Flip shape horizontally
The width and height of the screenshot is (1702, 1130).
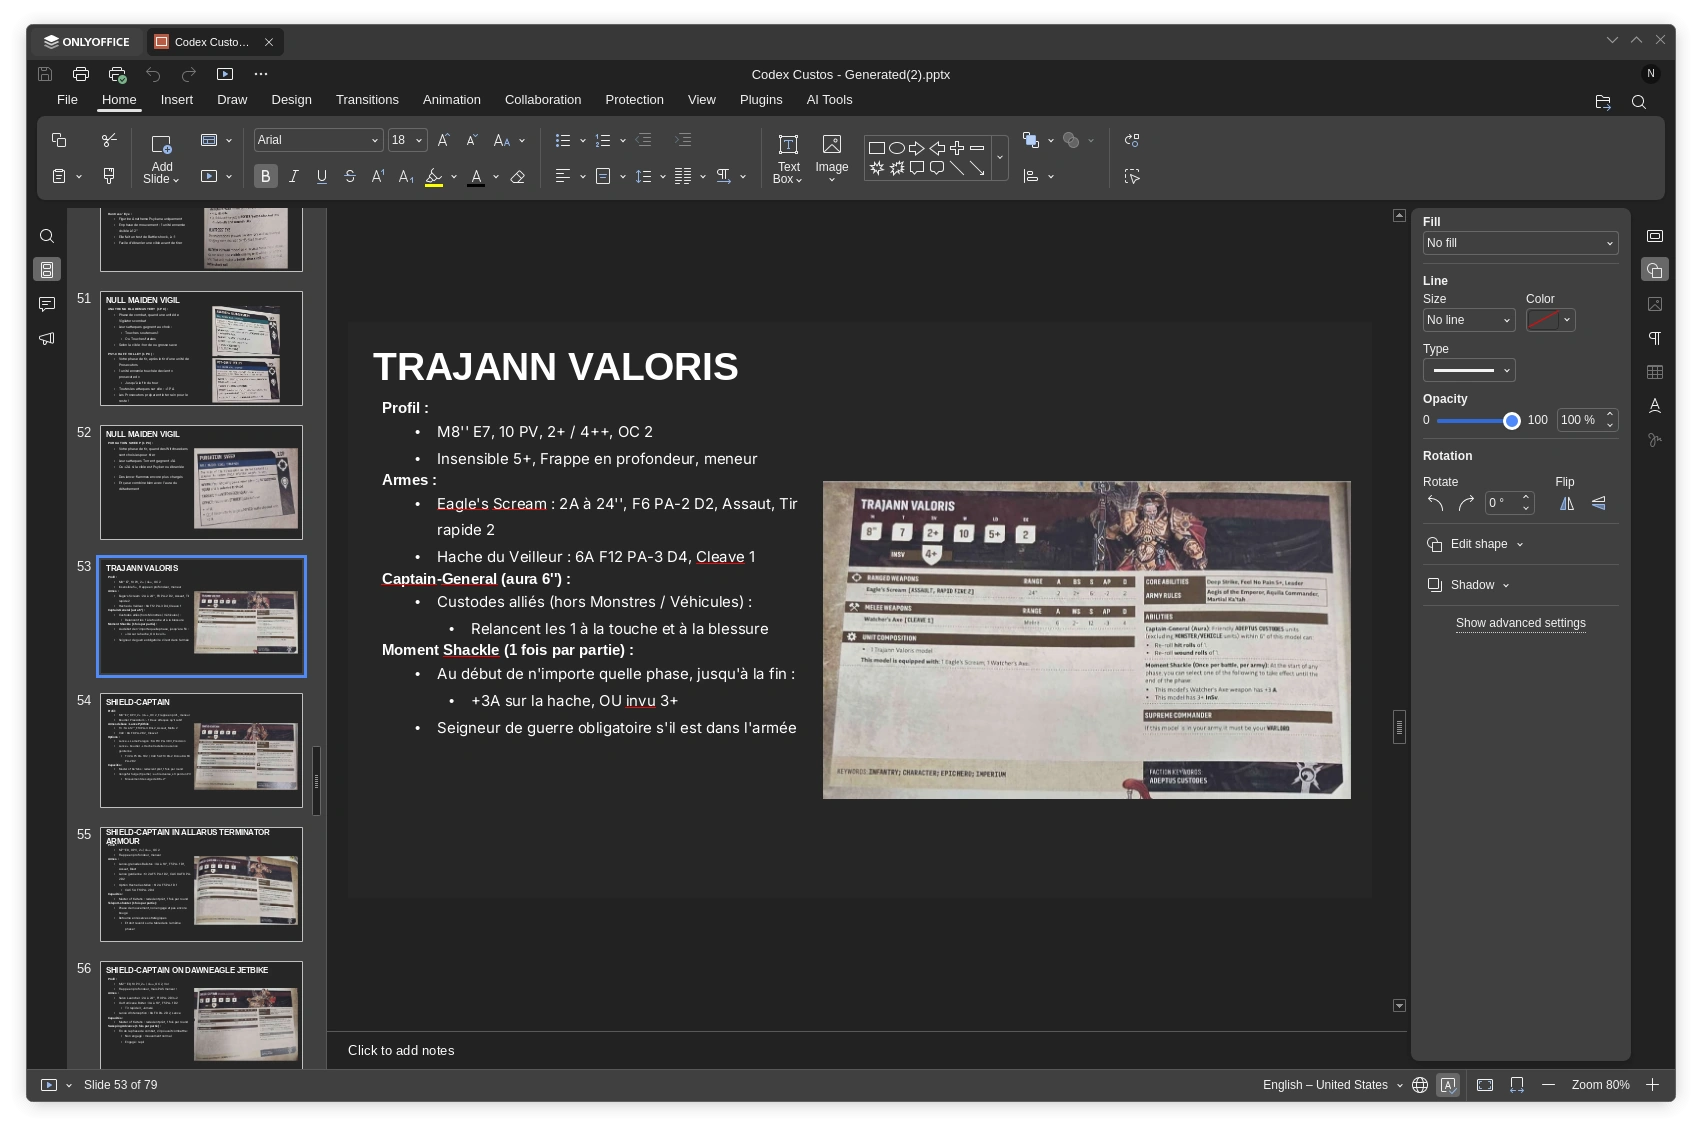tap(1567, 503)
